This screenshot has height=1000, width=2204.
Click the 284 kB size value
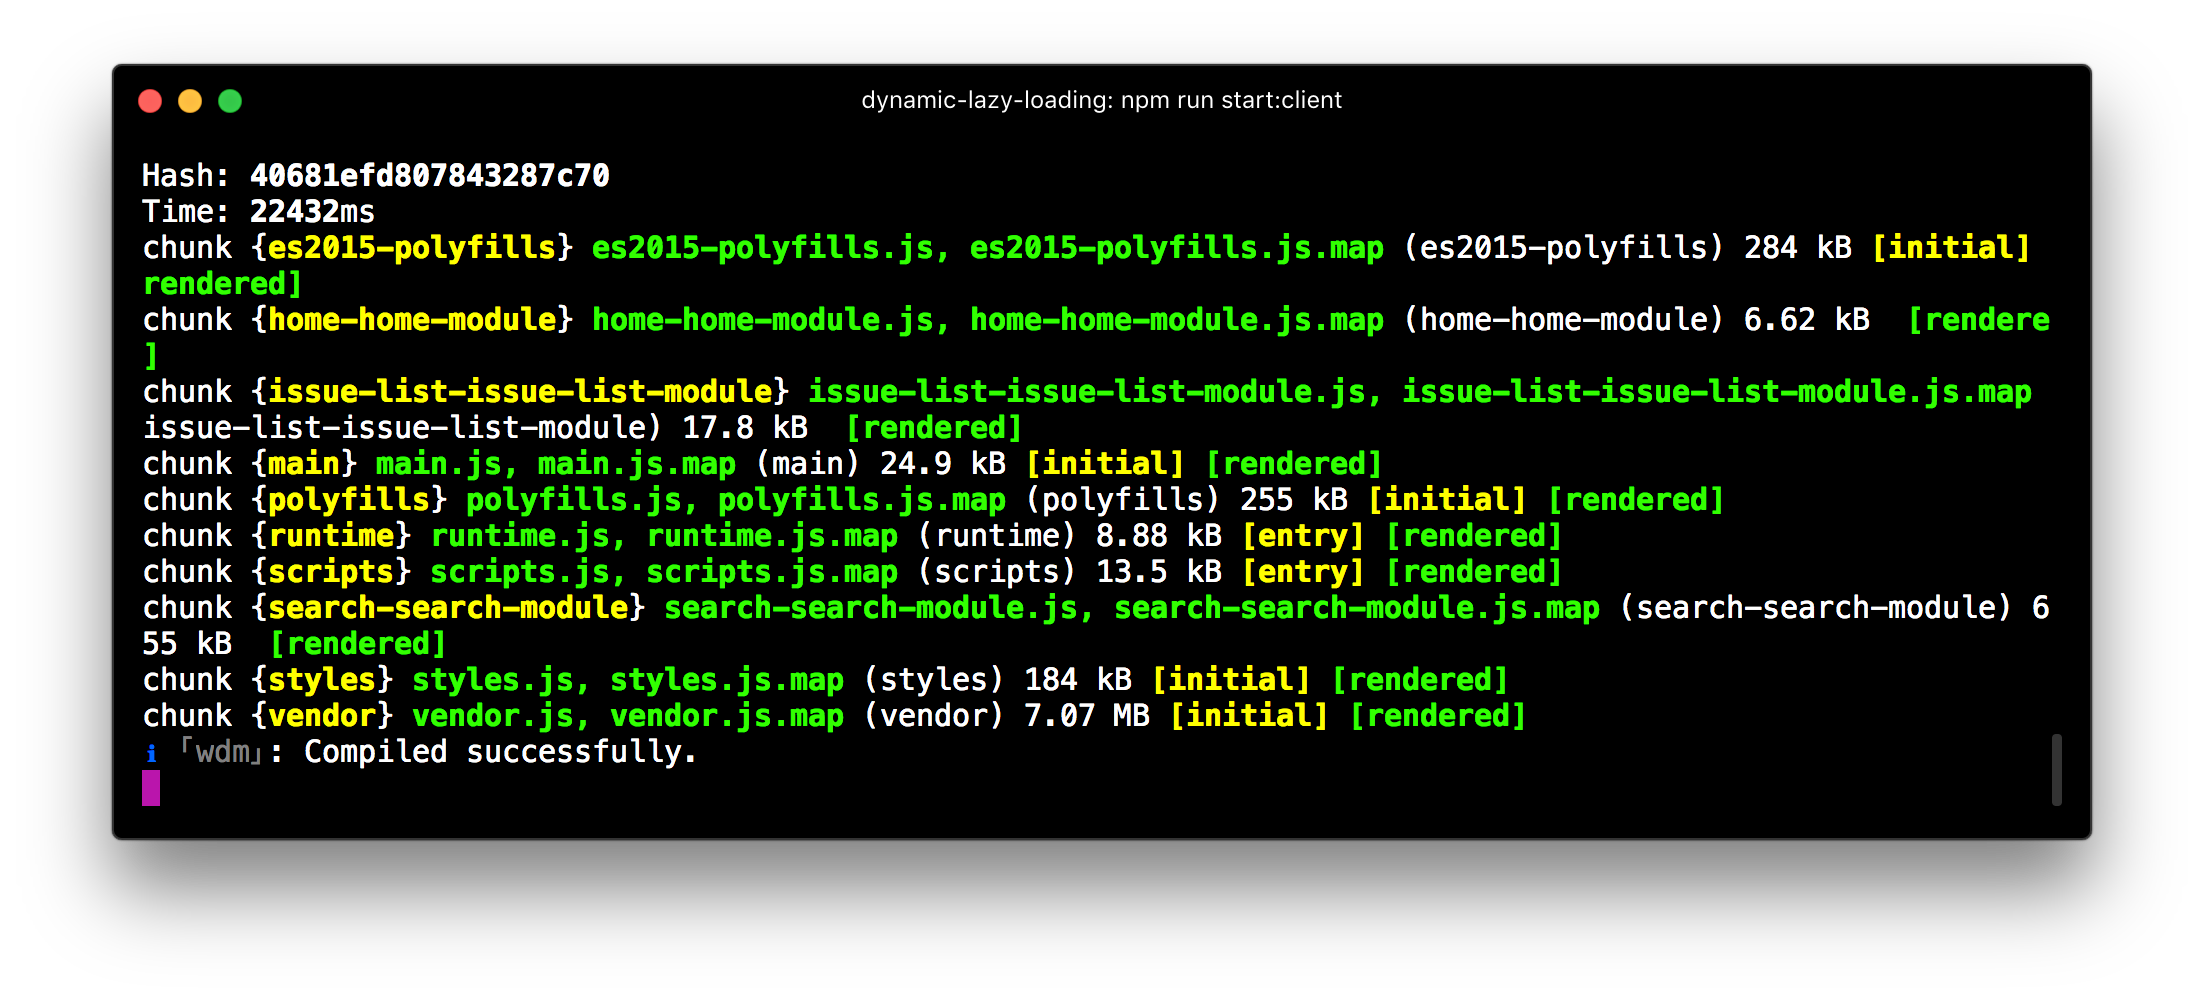(1797, 248)
